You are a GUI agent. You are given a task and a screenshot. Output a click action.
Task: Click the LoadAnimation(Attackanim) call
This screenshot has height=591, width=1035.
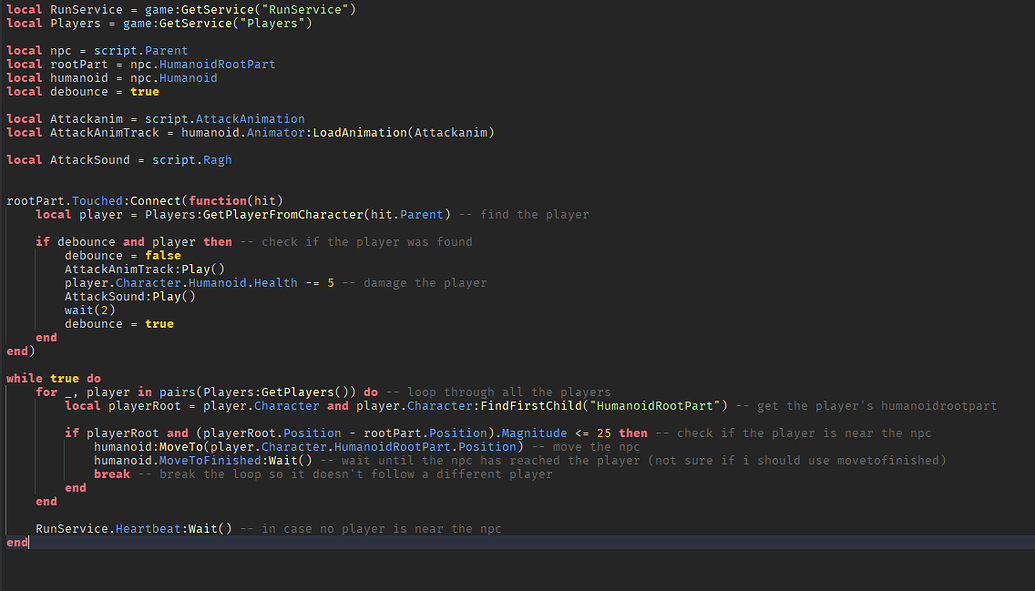point(403,133)
